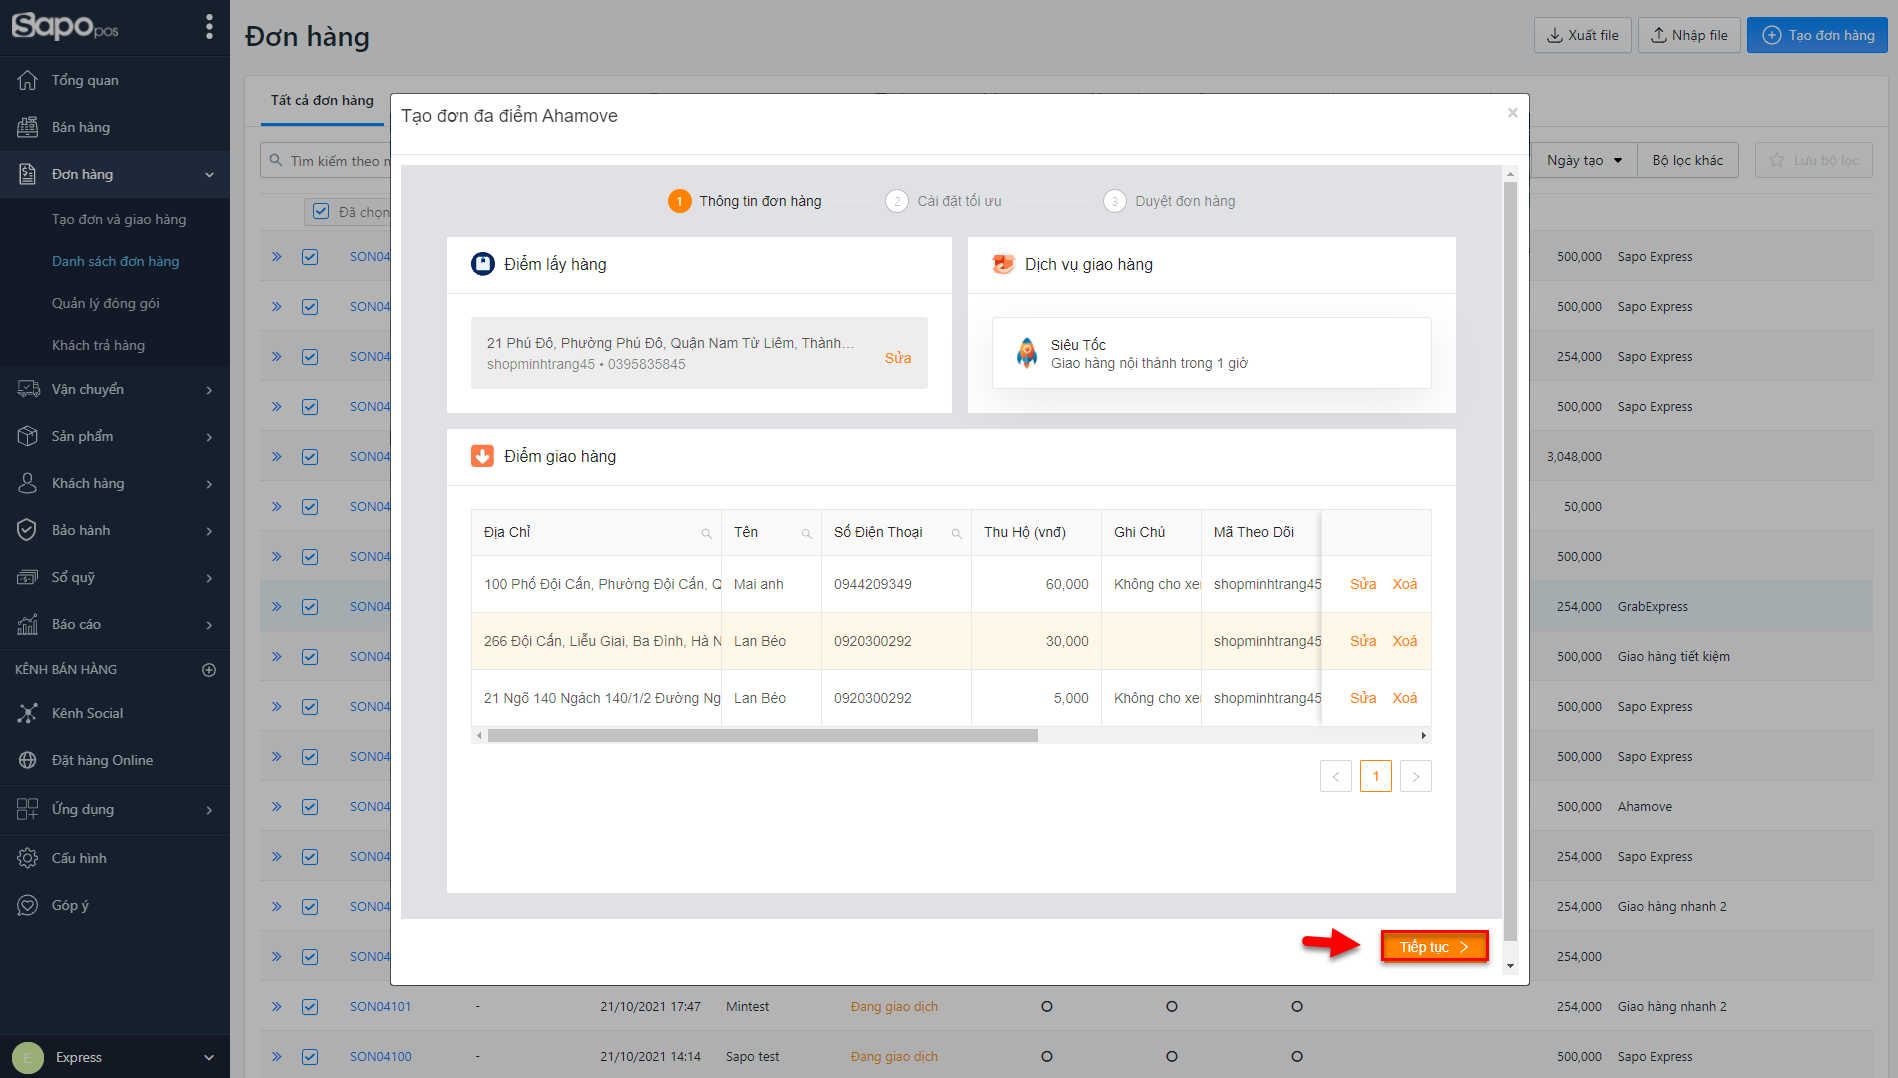This screenshot has width=1898, height=1078.
Task: Click the Express account avatar
Action: (27, 1057)
